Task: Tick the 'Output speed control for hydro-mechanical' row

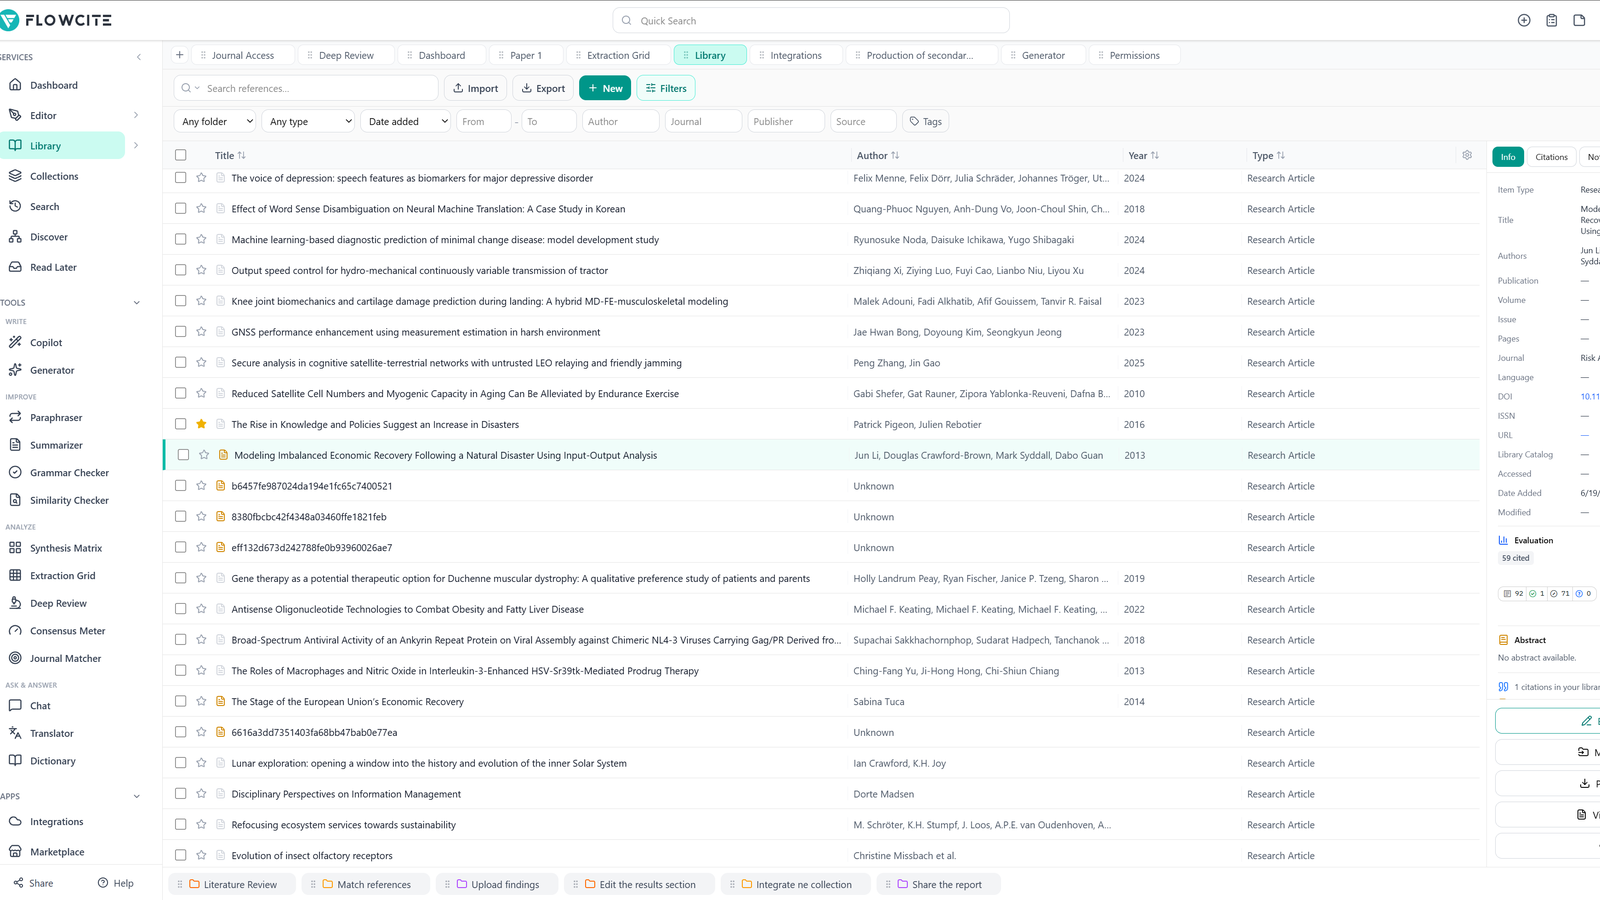Action: [x=180, y=270]
